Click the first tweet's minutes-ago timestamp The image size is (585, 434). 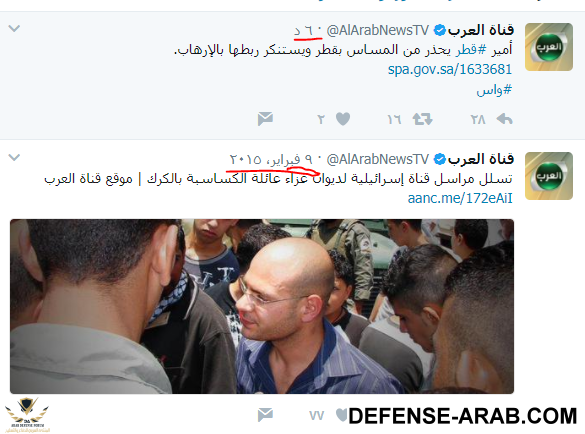click(x=304, y=31)
